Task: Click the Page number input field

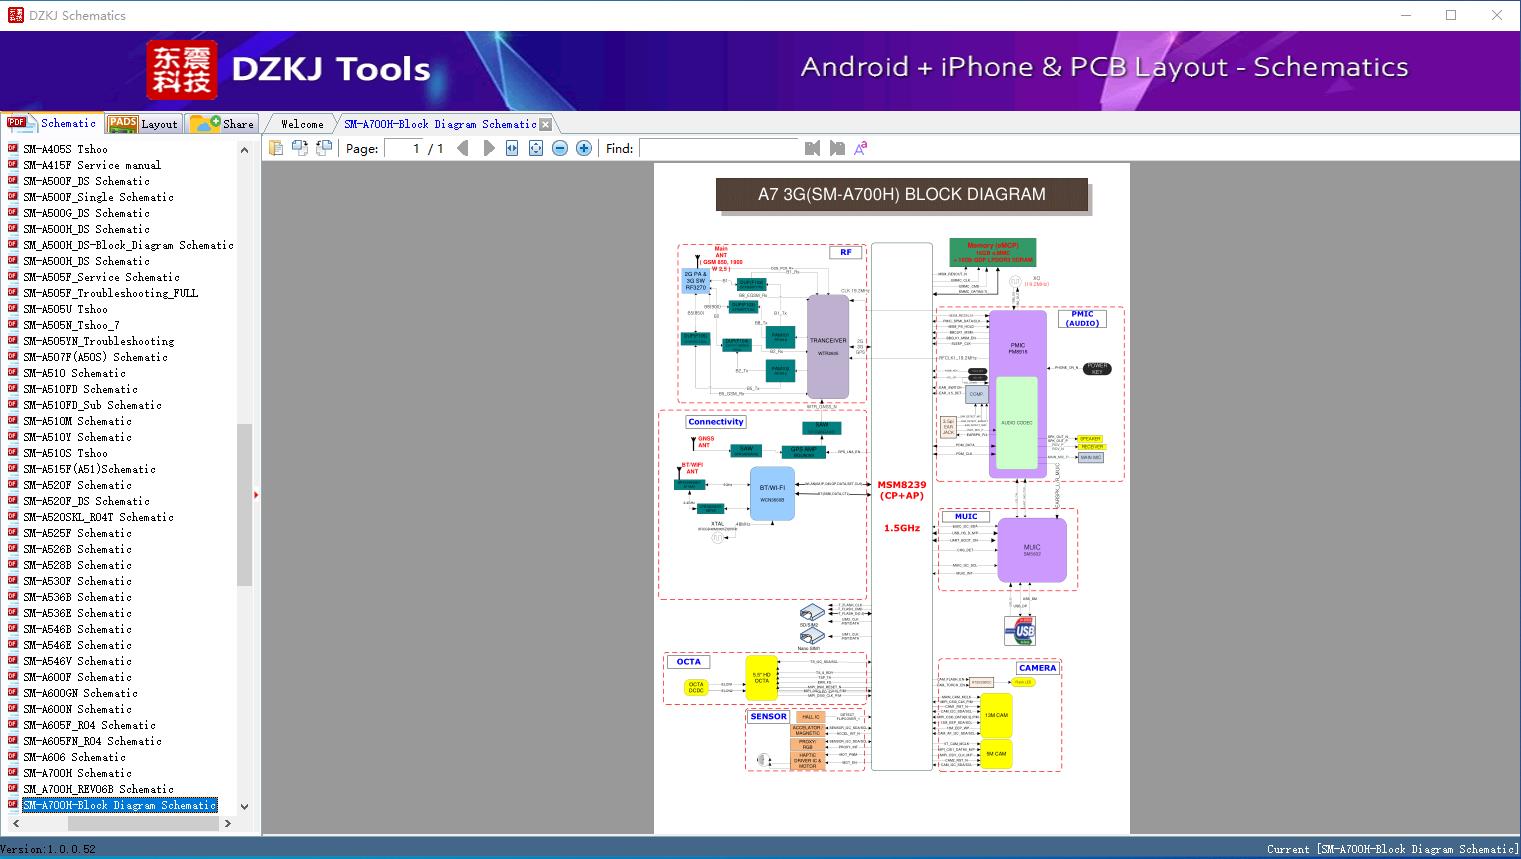Action: pos(404,148)
